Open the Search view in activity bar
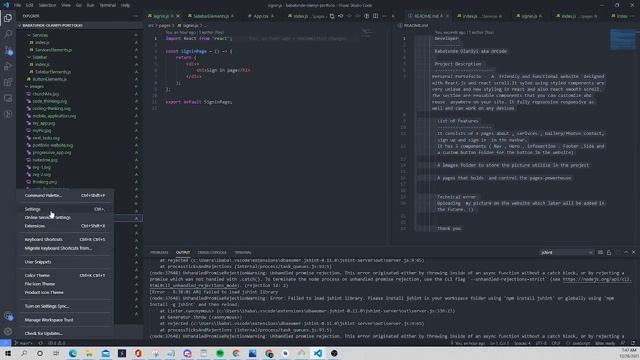Image resolution: width=640 pixels, height=360 pixels. click(x=8, y=34)
